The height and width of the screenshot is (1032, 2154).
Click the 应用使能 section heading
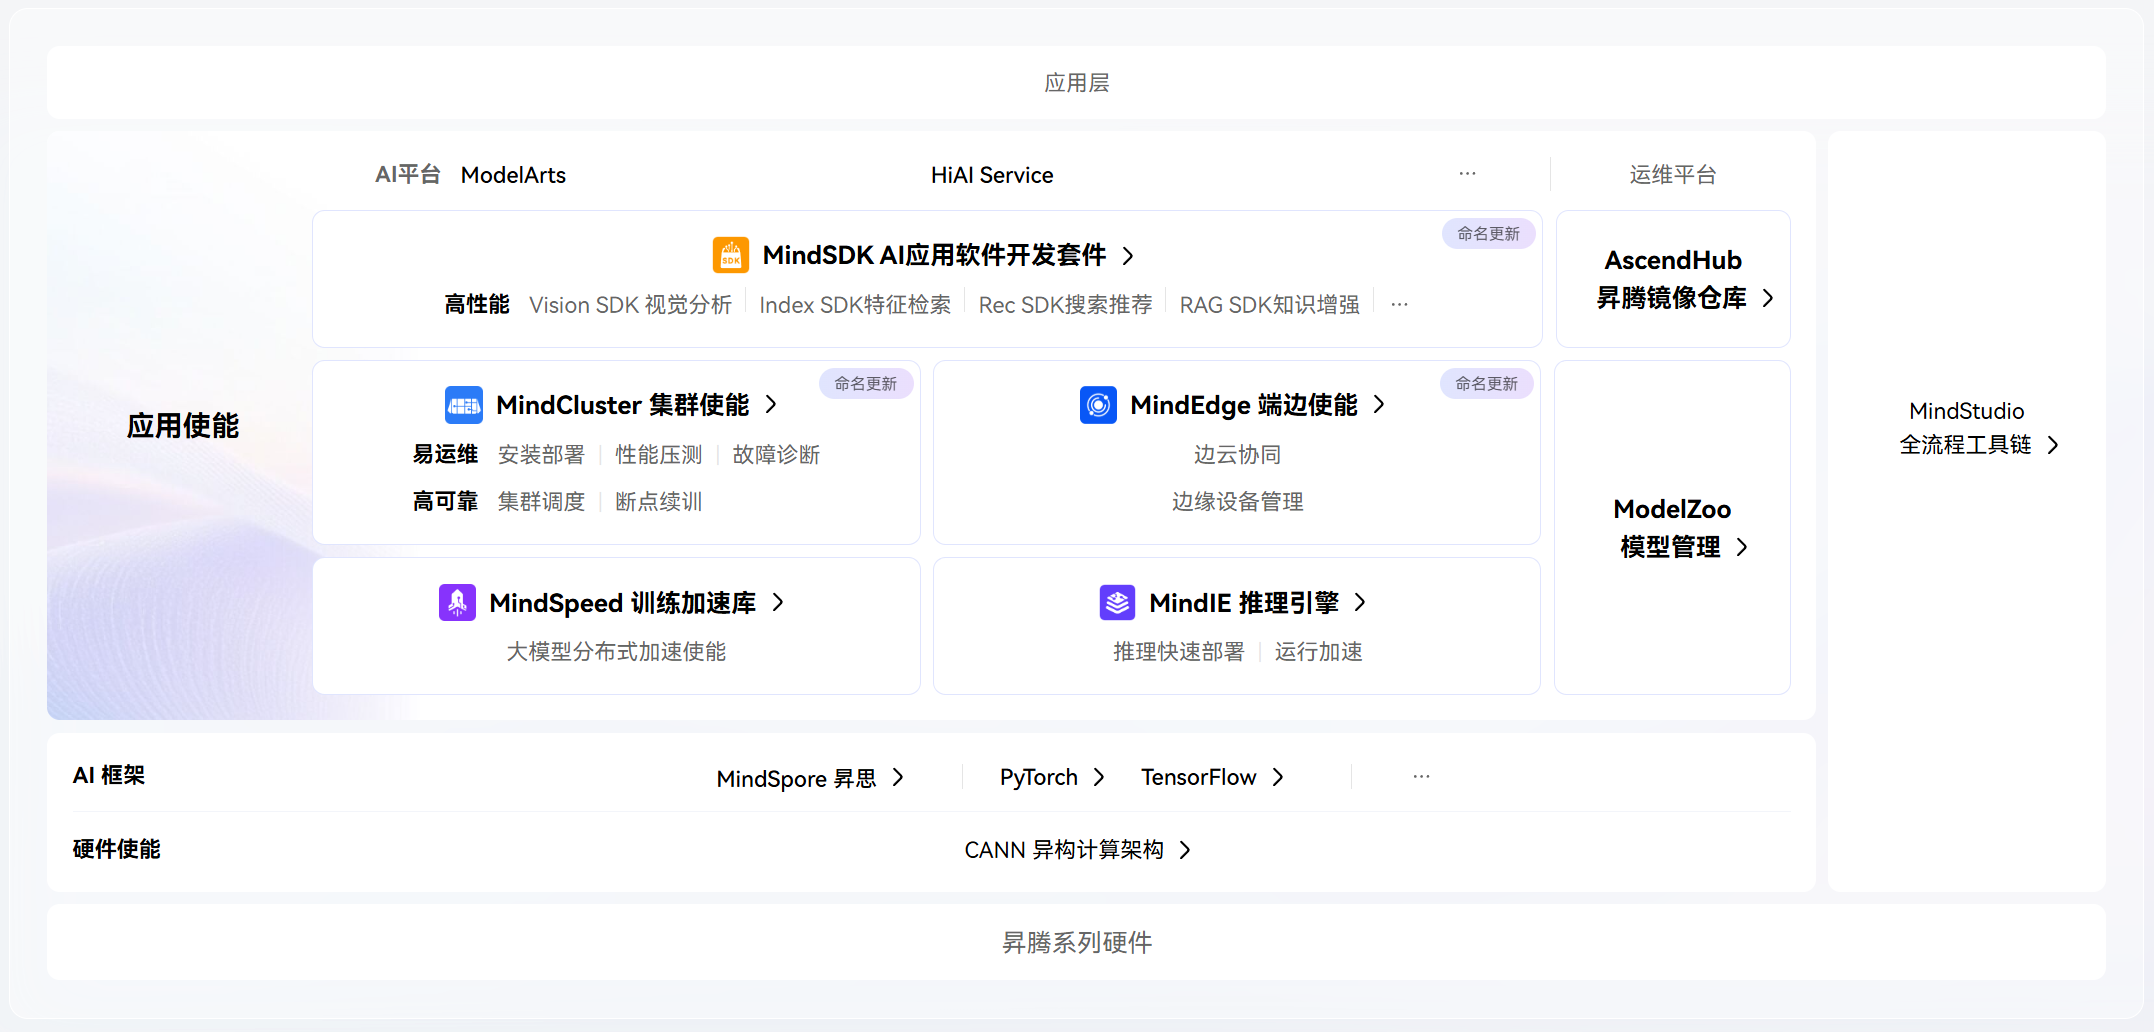[183, 426]
